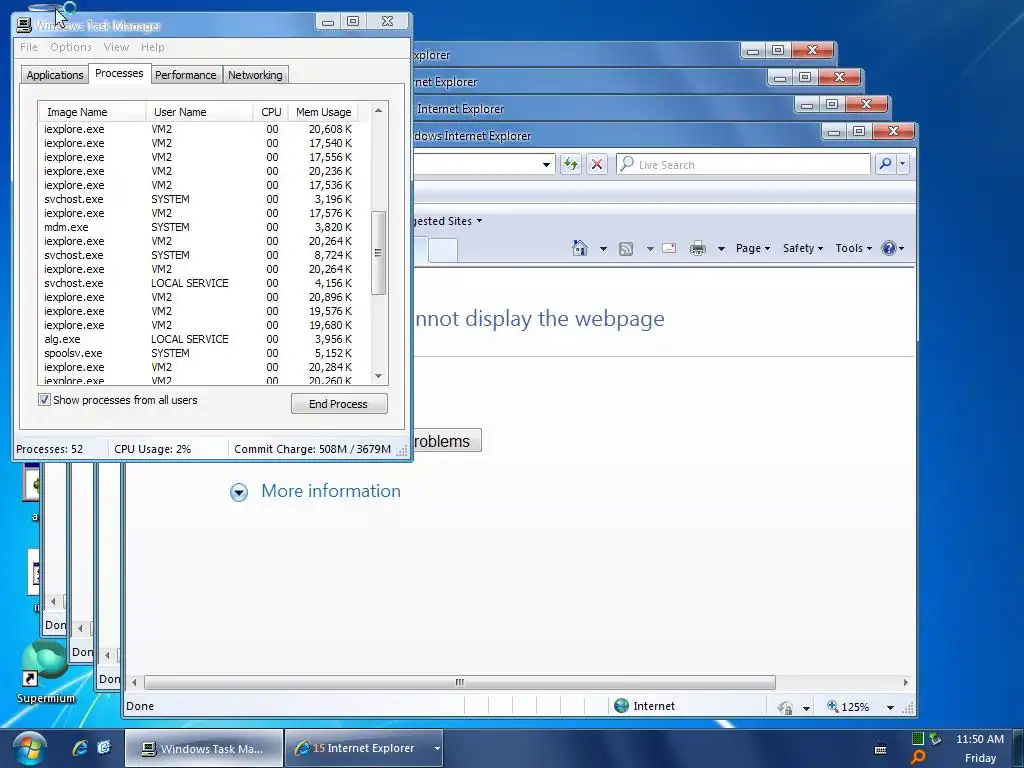Click the Home icon in IE command bar

[580, 248]
